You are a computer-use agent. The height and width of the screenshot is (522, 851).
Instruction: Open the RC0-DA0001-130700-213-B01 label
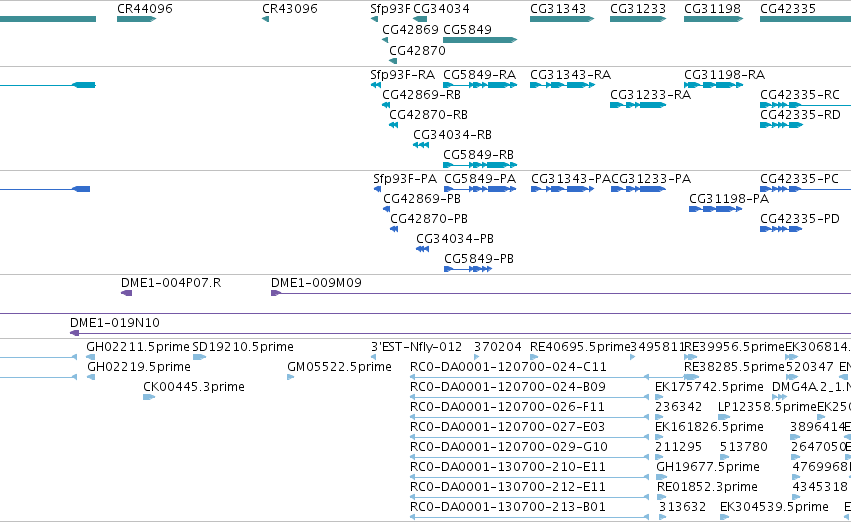(x=507, y=507)
